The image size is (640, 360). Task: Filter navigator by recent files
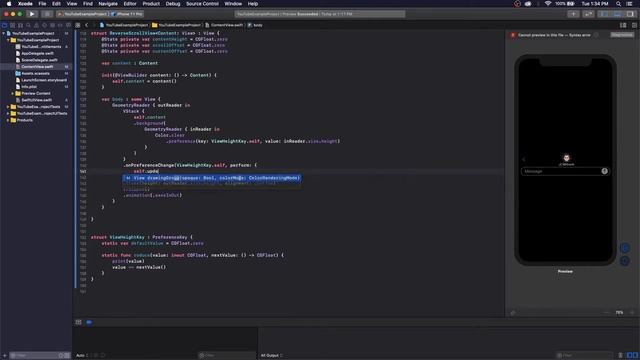point(61,356)
